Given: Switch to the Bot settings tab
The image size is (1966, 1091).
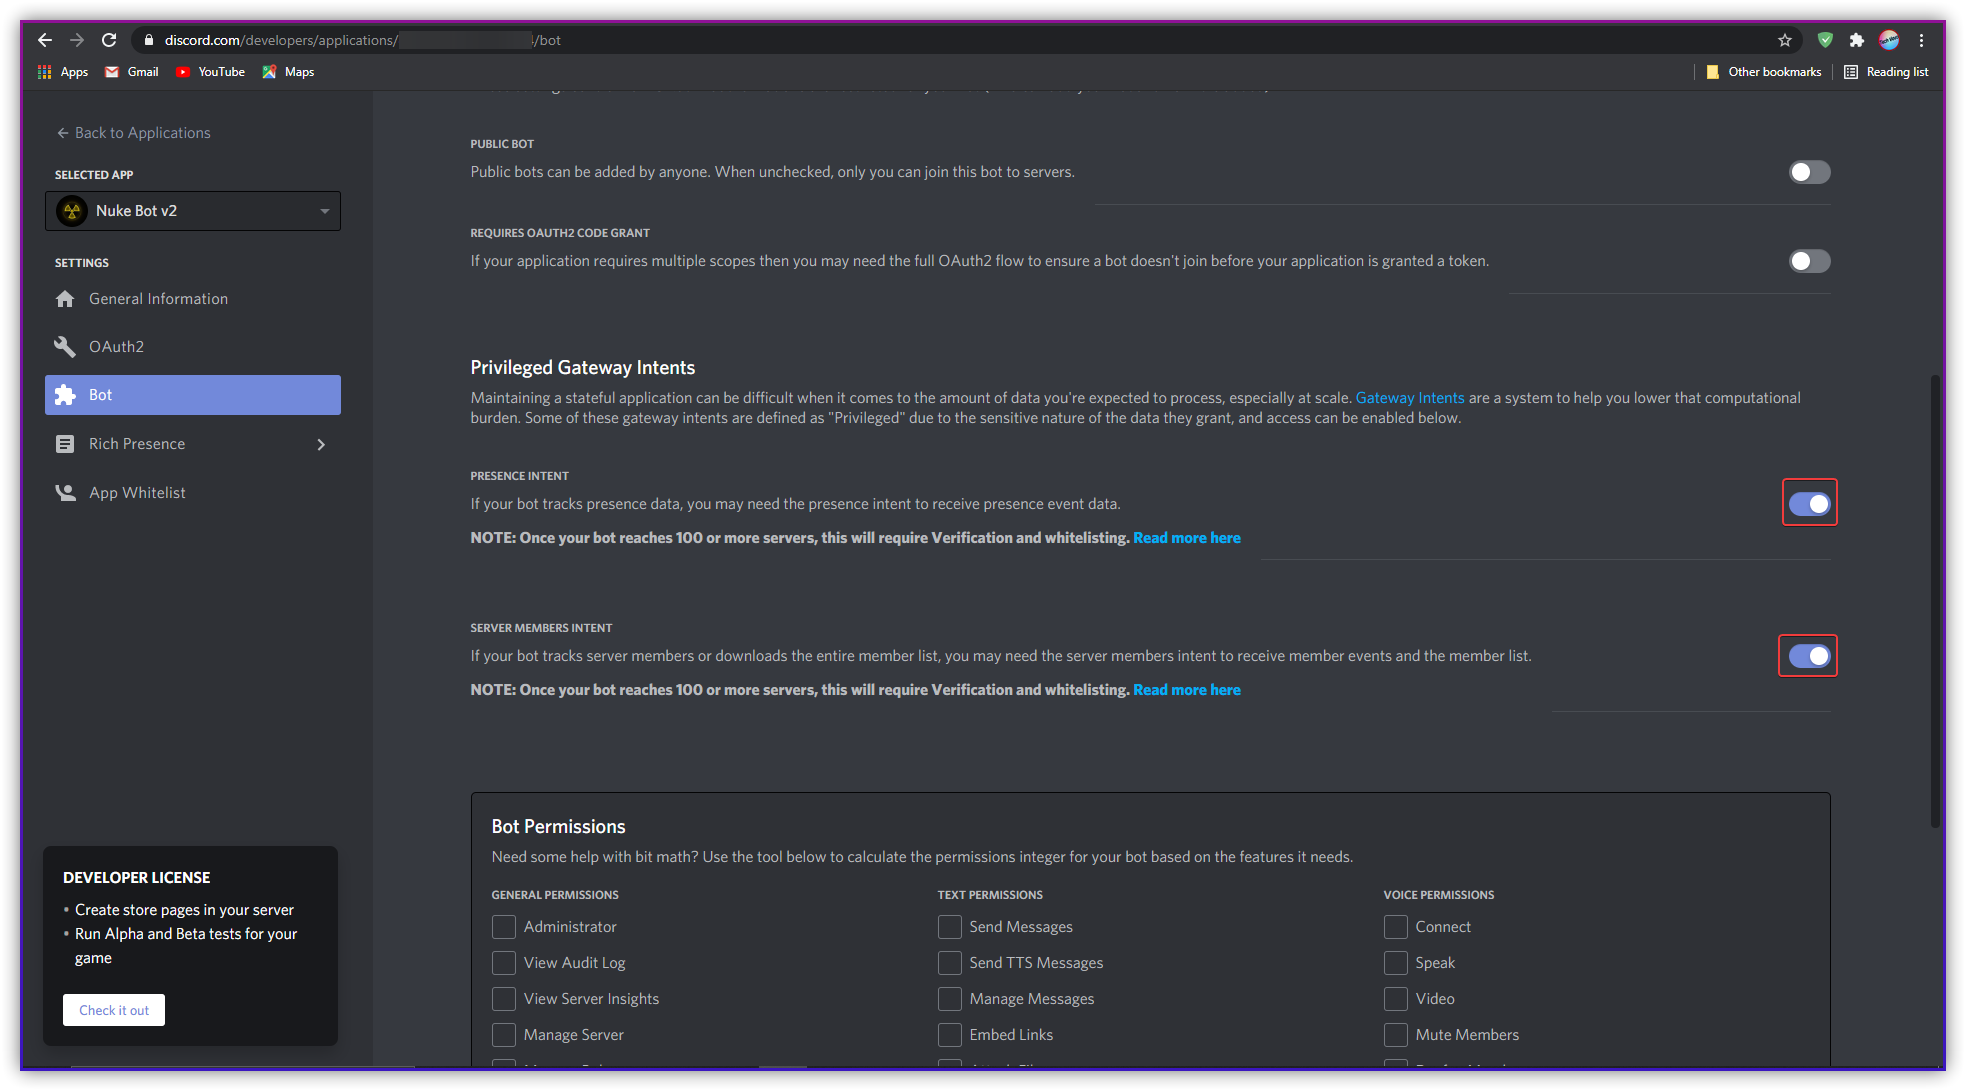Looking at the screenshot, I should [192, 394].
